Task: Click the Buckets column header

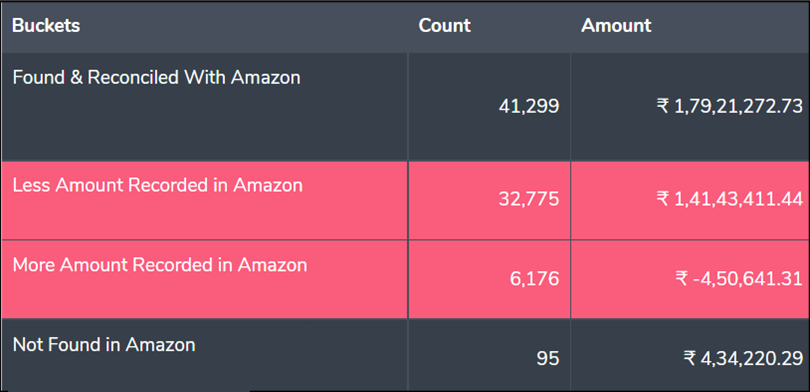Action: pyautogui.click(x=46, y=25)
